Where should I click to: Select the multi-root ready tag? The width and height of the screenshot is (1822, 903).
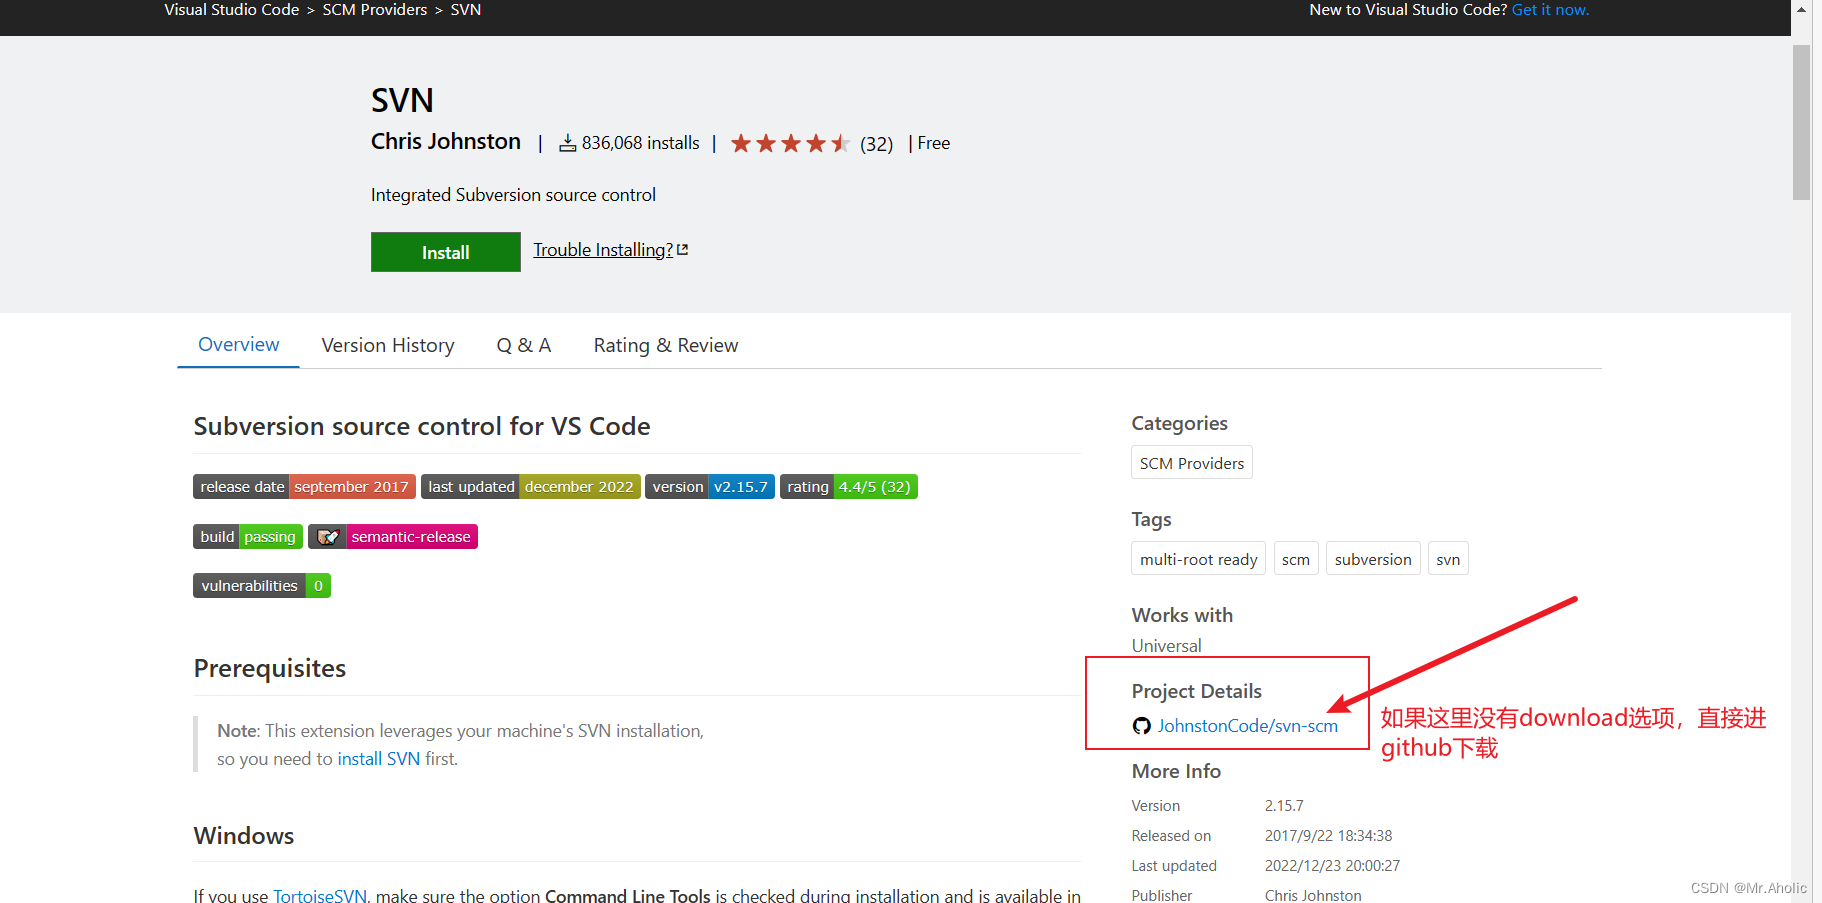1199,559
